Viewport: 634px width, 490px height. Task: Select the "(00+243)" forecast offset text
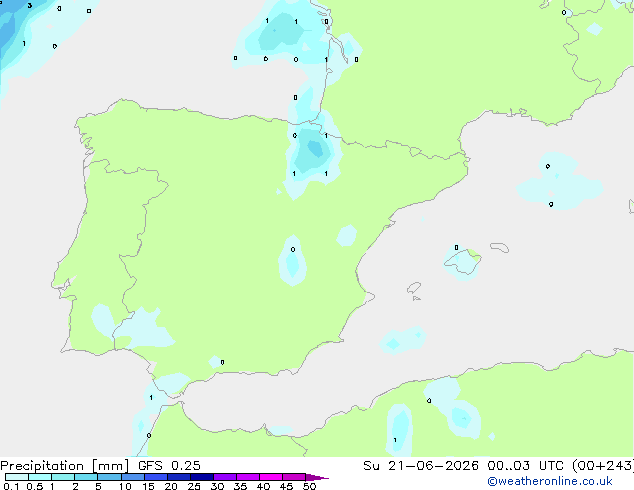pos(603,466)
